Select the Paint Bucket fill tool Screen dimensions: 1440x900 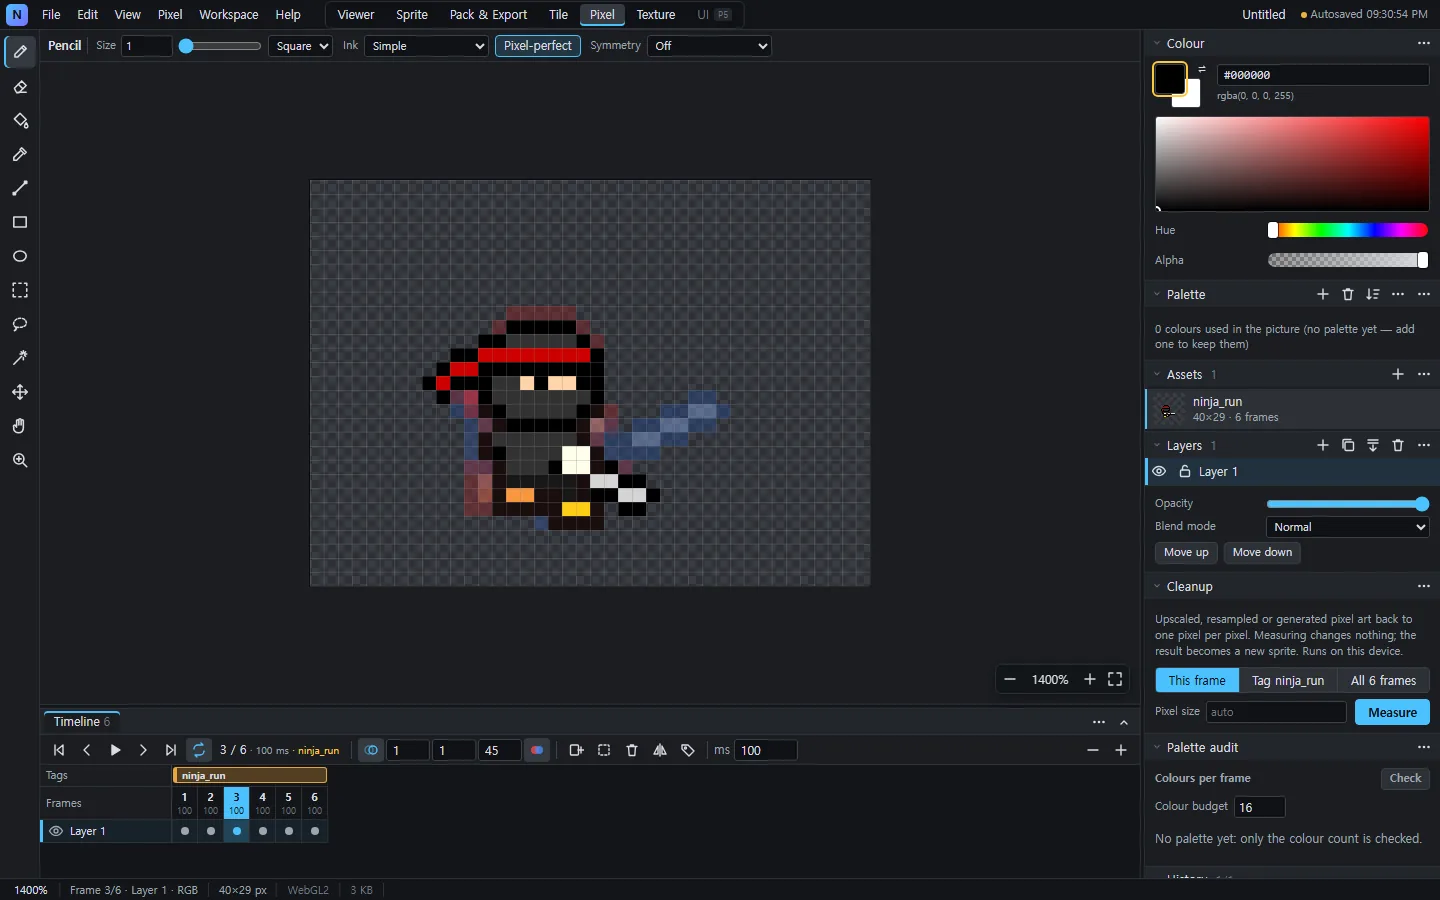[20, 121]
